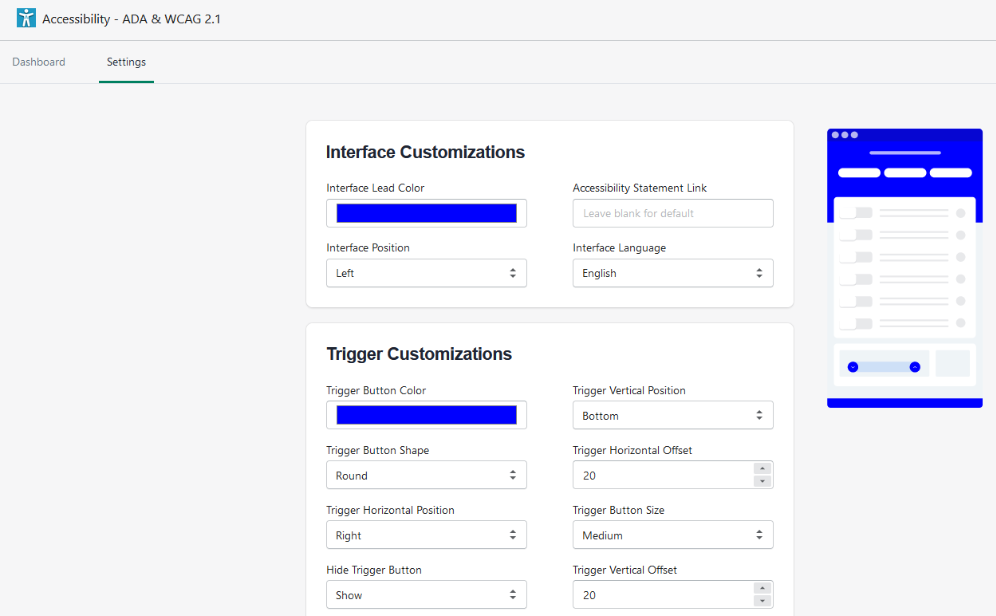Decrease the Trigger Horizontal Offset value
Image resolution: width=996 pixels, height=616 pixels.
pyautogui.click(x=762, y=481)
